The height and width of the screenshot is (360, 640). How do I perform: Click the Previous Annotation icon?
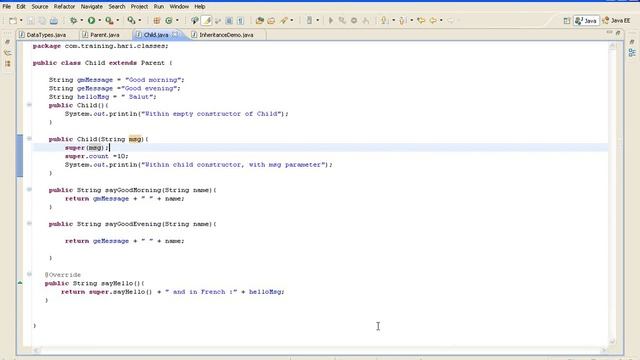(402, 20)
